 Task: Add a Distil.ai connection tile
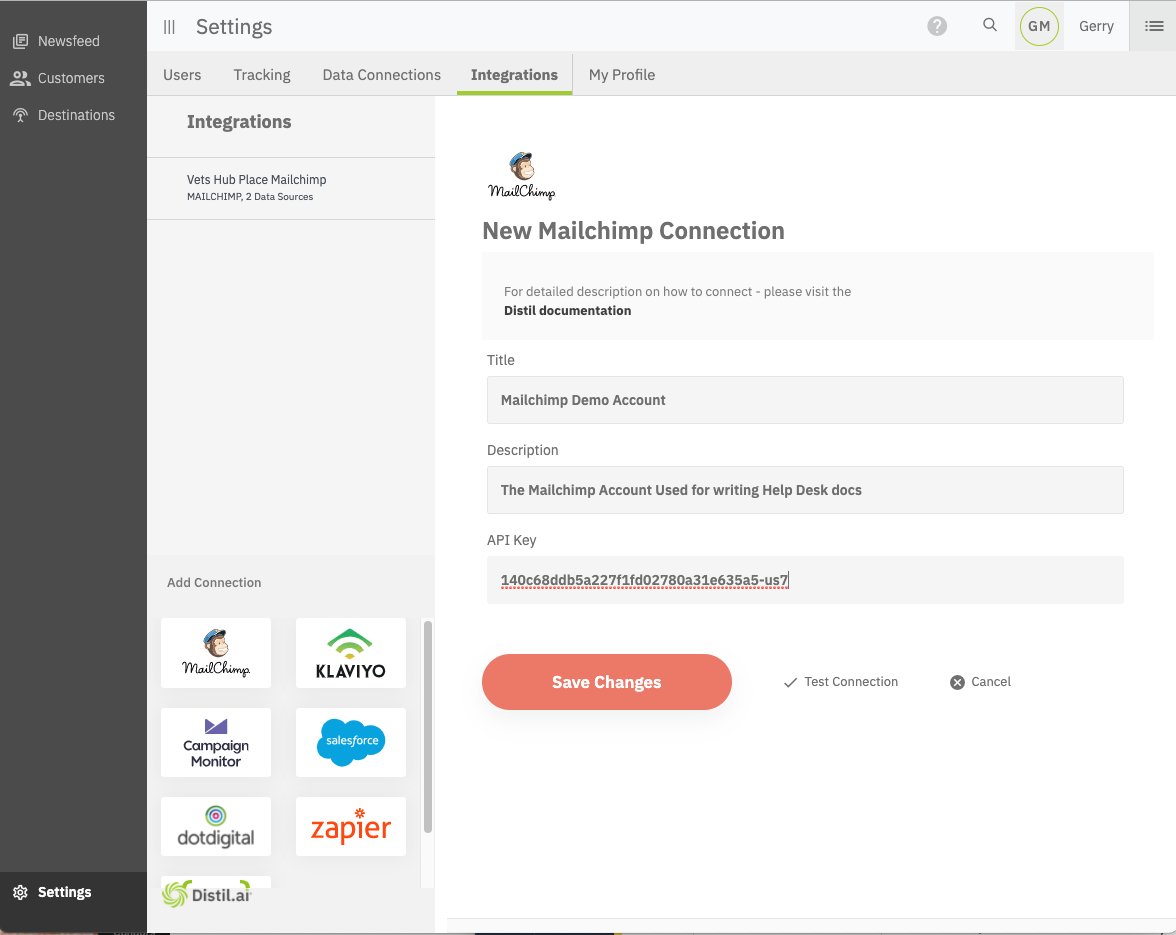point(216,892)
